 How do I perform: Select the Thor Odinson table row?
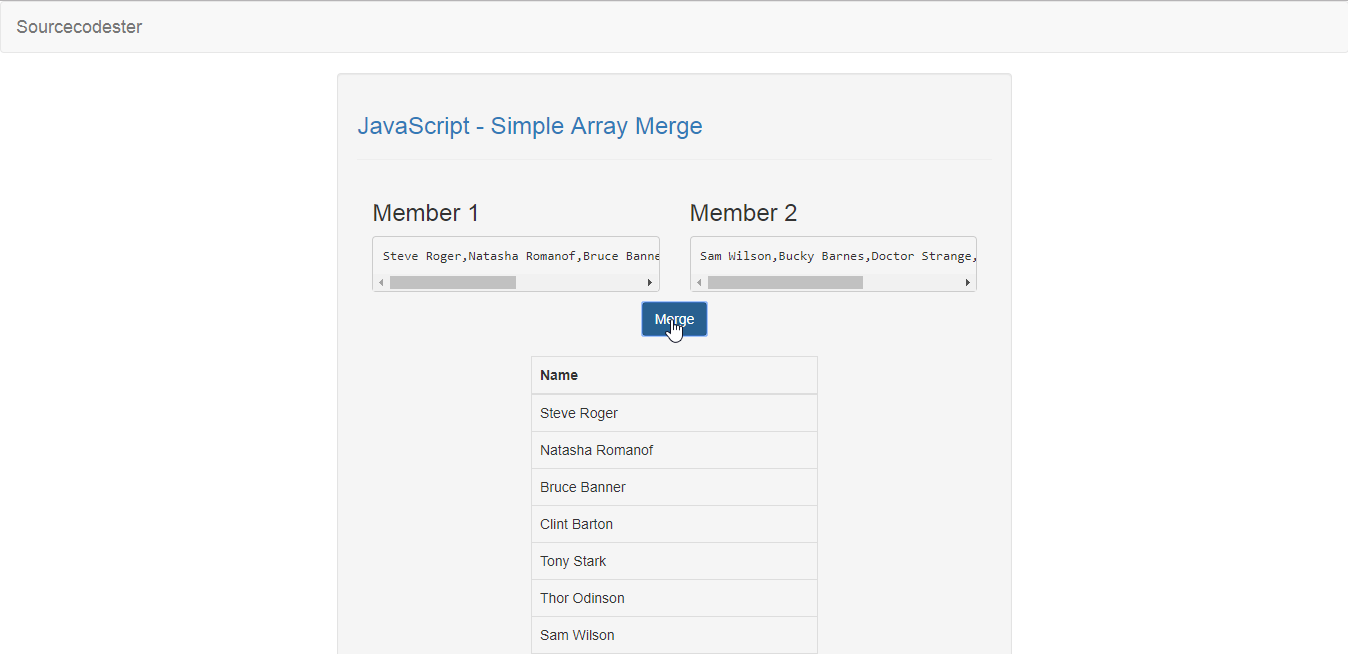(674, 598)
